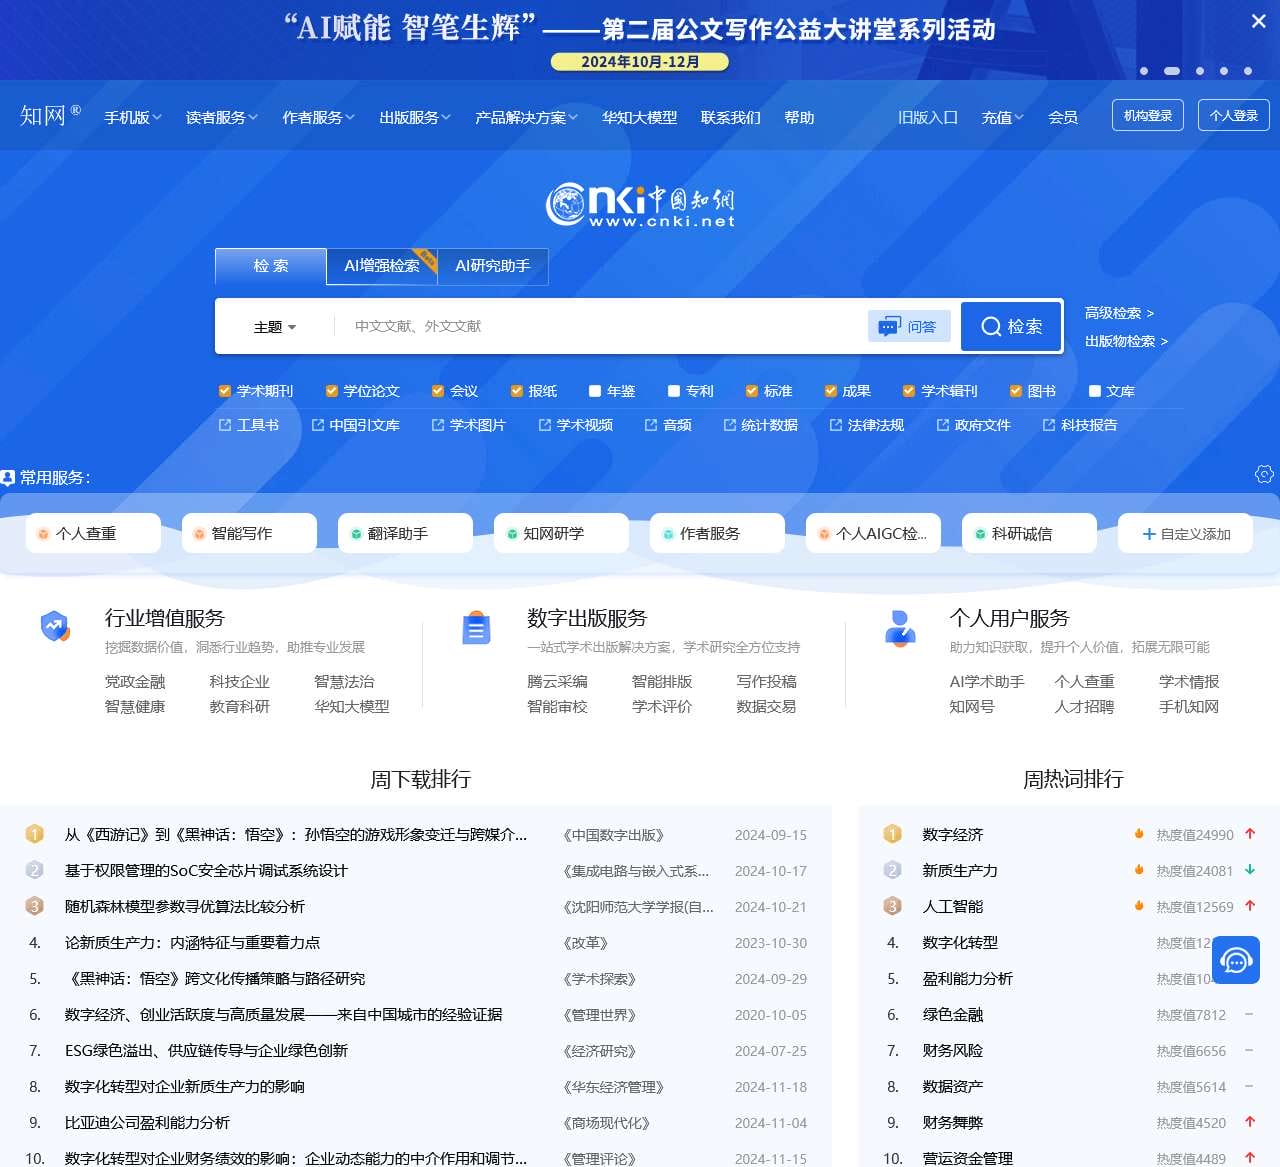Check 年鉴 checkbox
This screenshot has width=1280, height=1167.
[595, 391]
